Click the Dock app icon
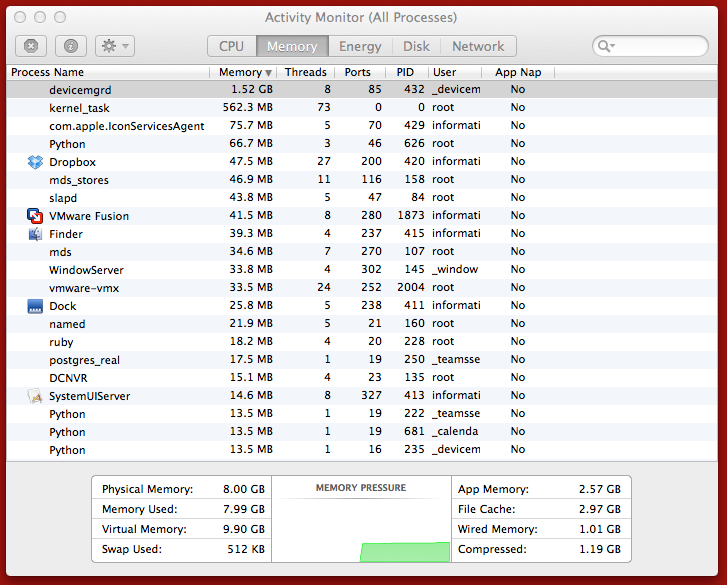 coord(35,306)
